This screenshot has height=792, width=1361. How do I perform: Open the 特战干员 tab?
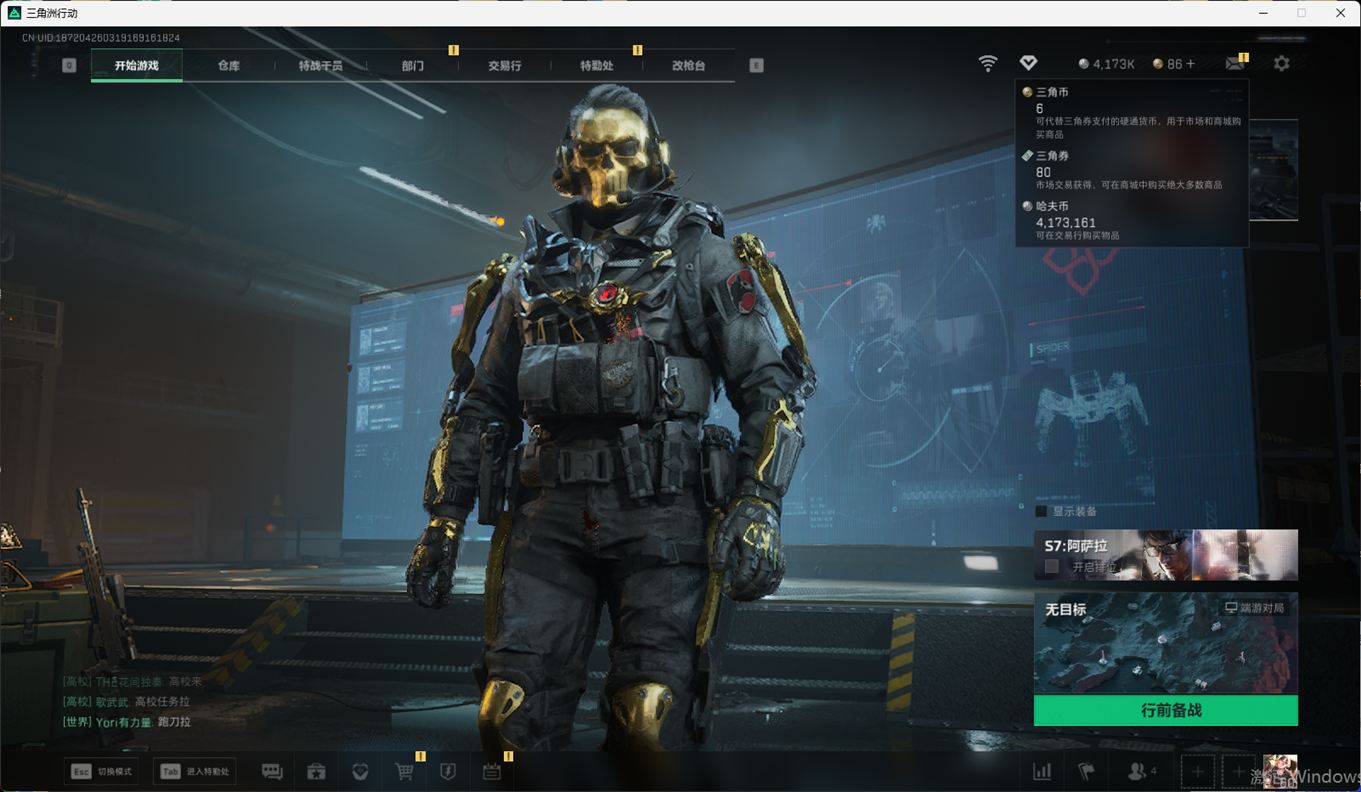click(320, 65)
